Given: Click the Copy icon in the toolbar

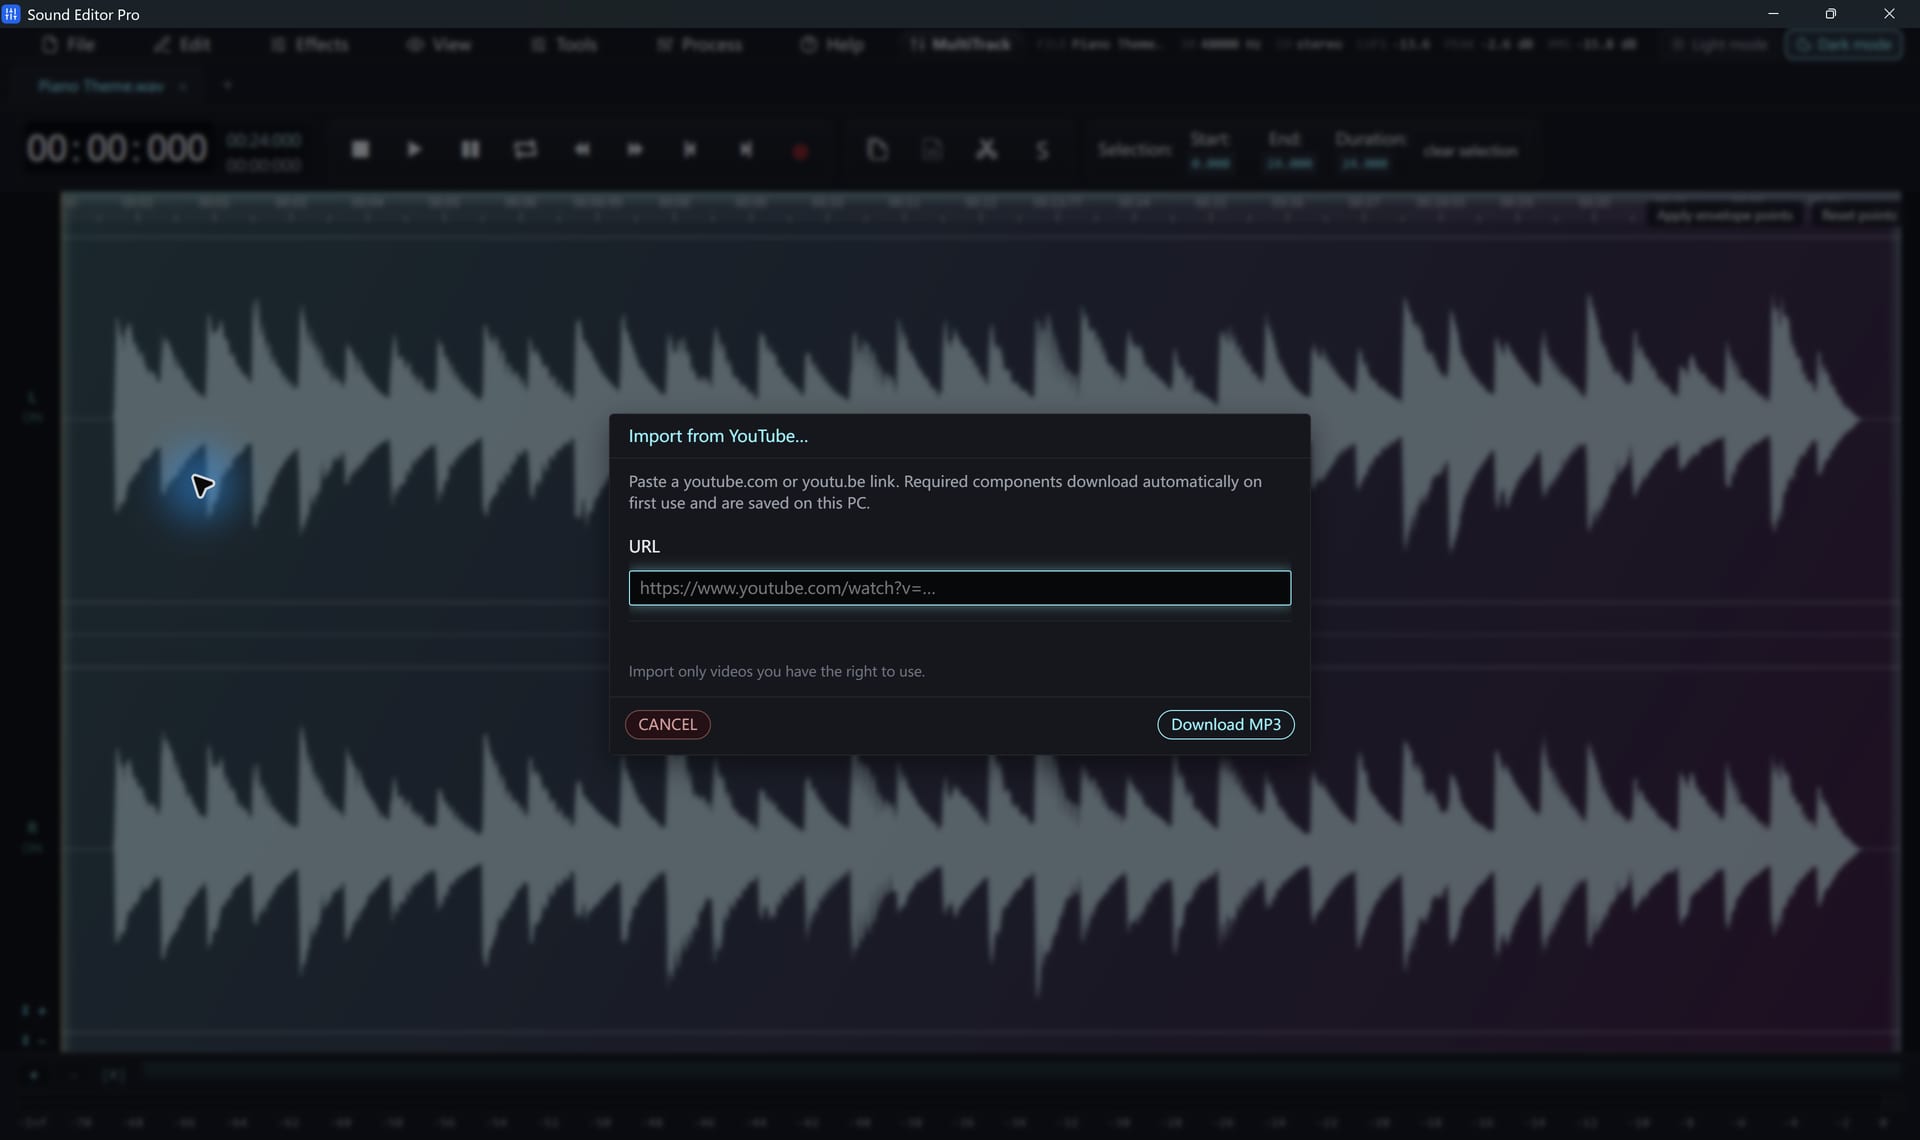Looking at the screenshot, I should point(877,149).
